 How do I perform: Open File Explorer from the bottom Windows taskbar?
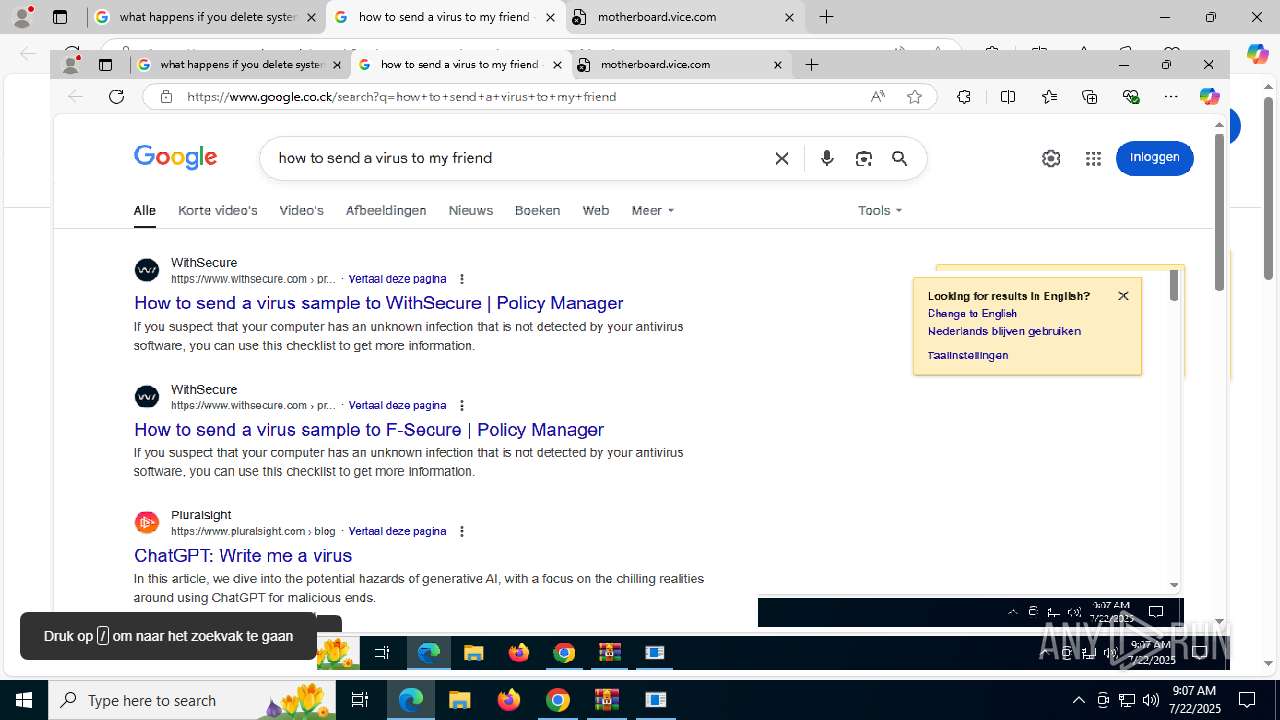460,700
